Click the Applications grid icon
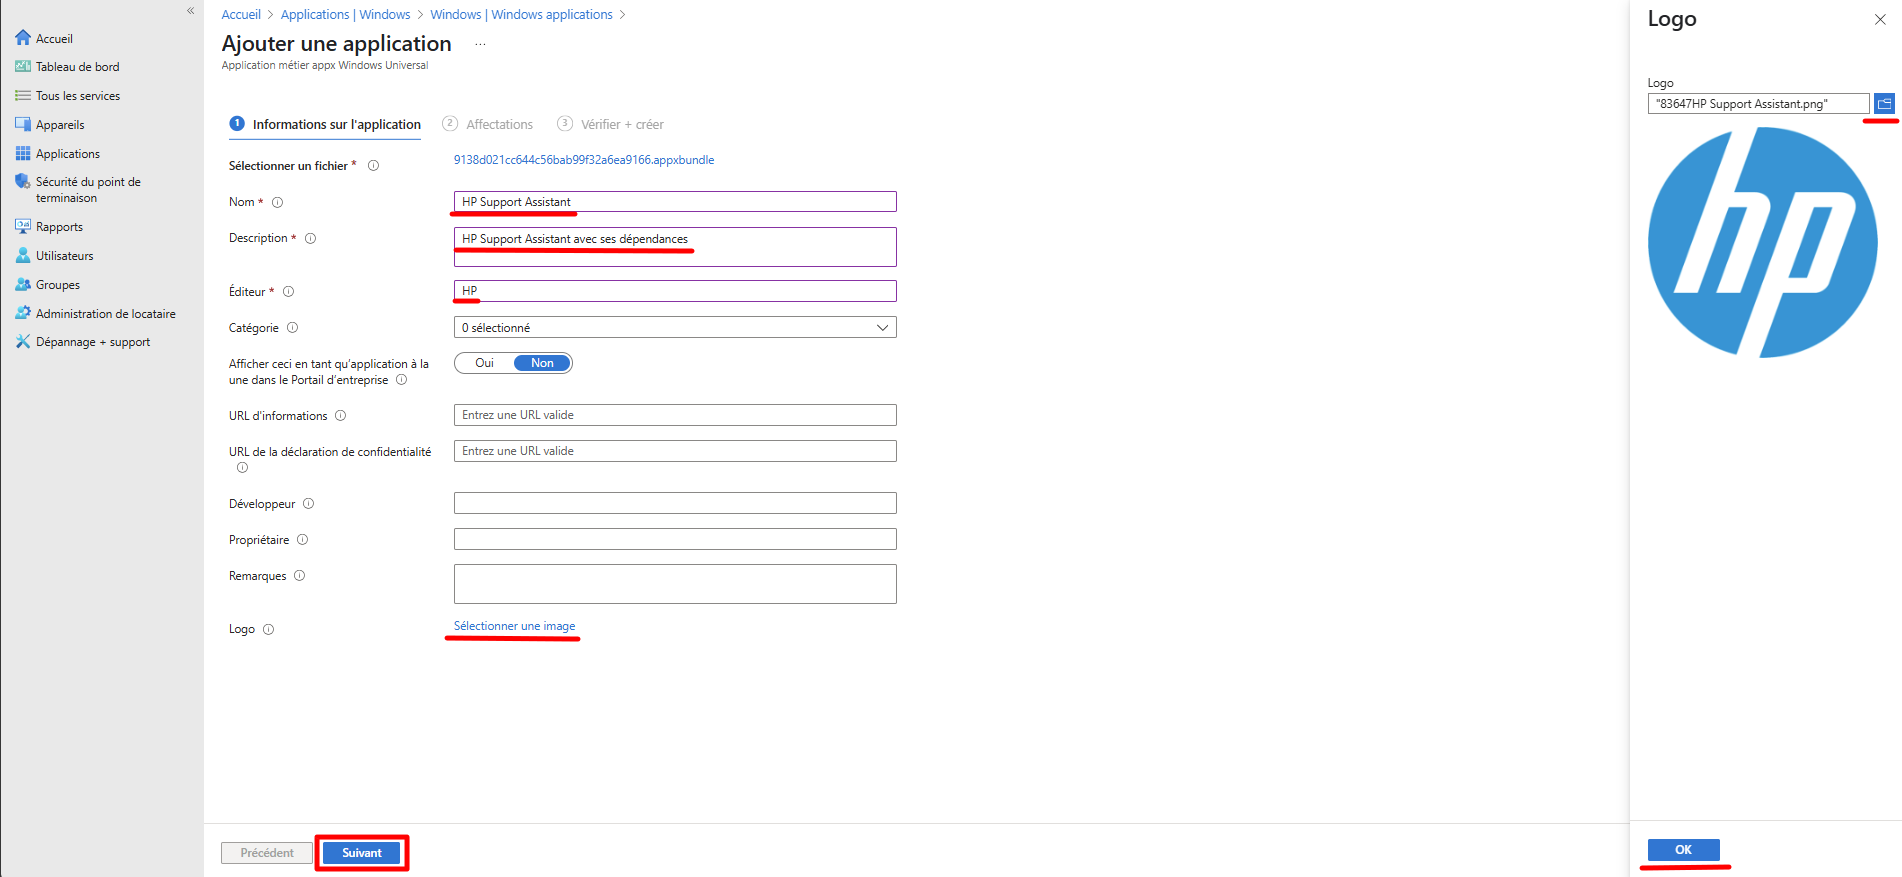Viewport: 1902px width, 877px height. pyautogui.click(x=23, y=154)
